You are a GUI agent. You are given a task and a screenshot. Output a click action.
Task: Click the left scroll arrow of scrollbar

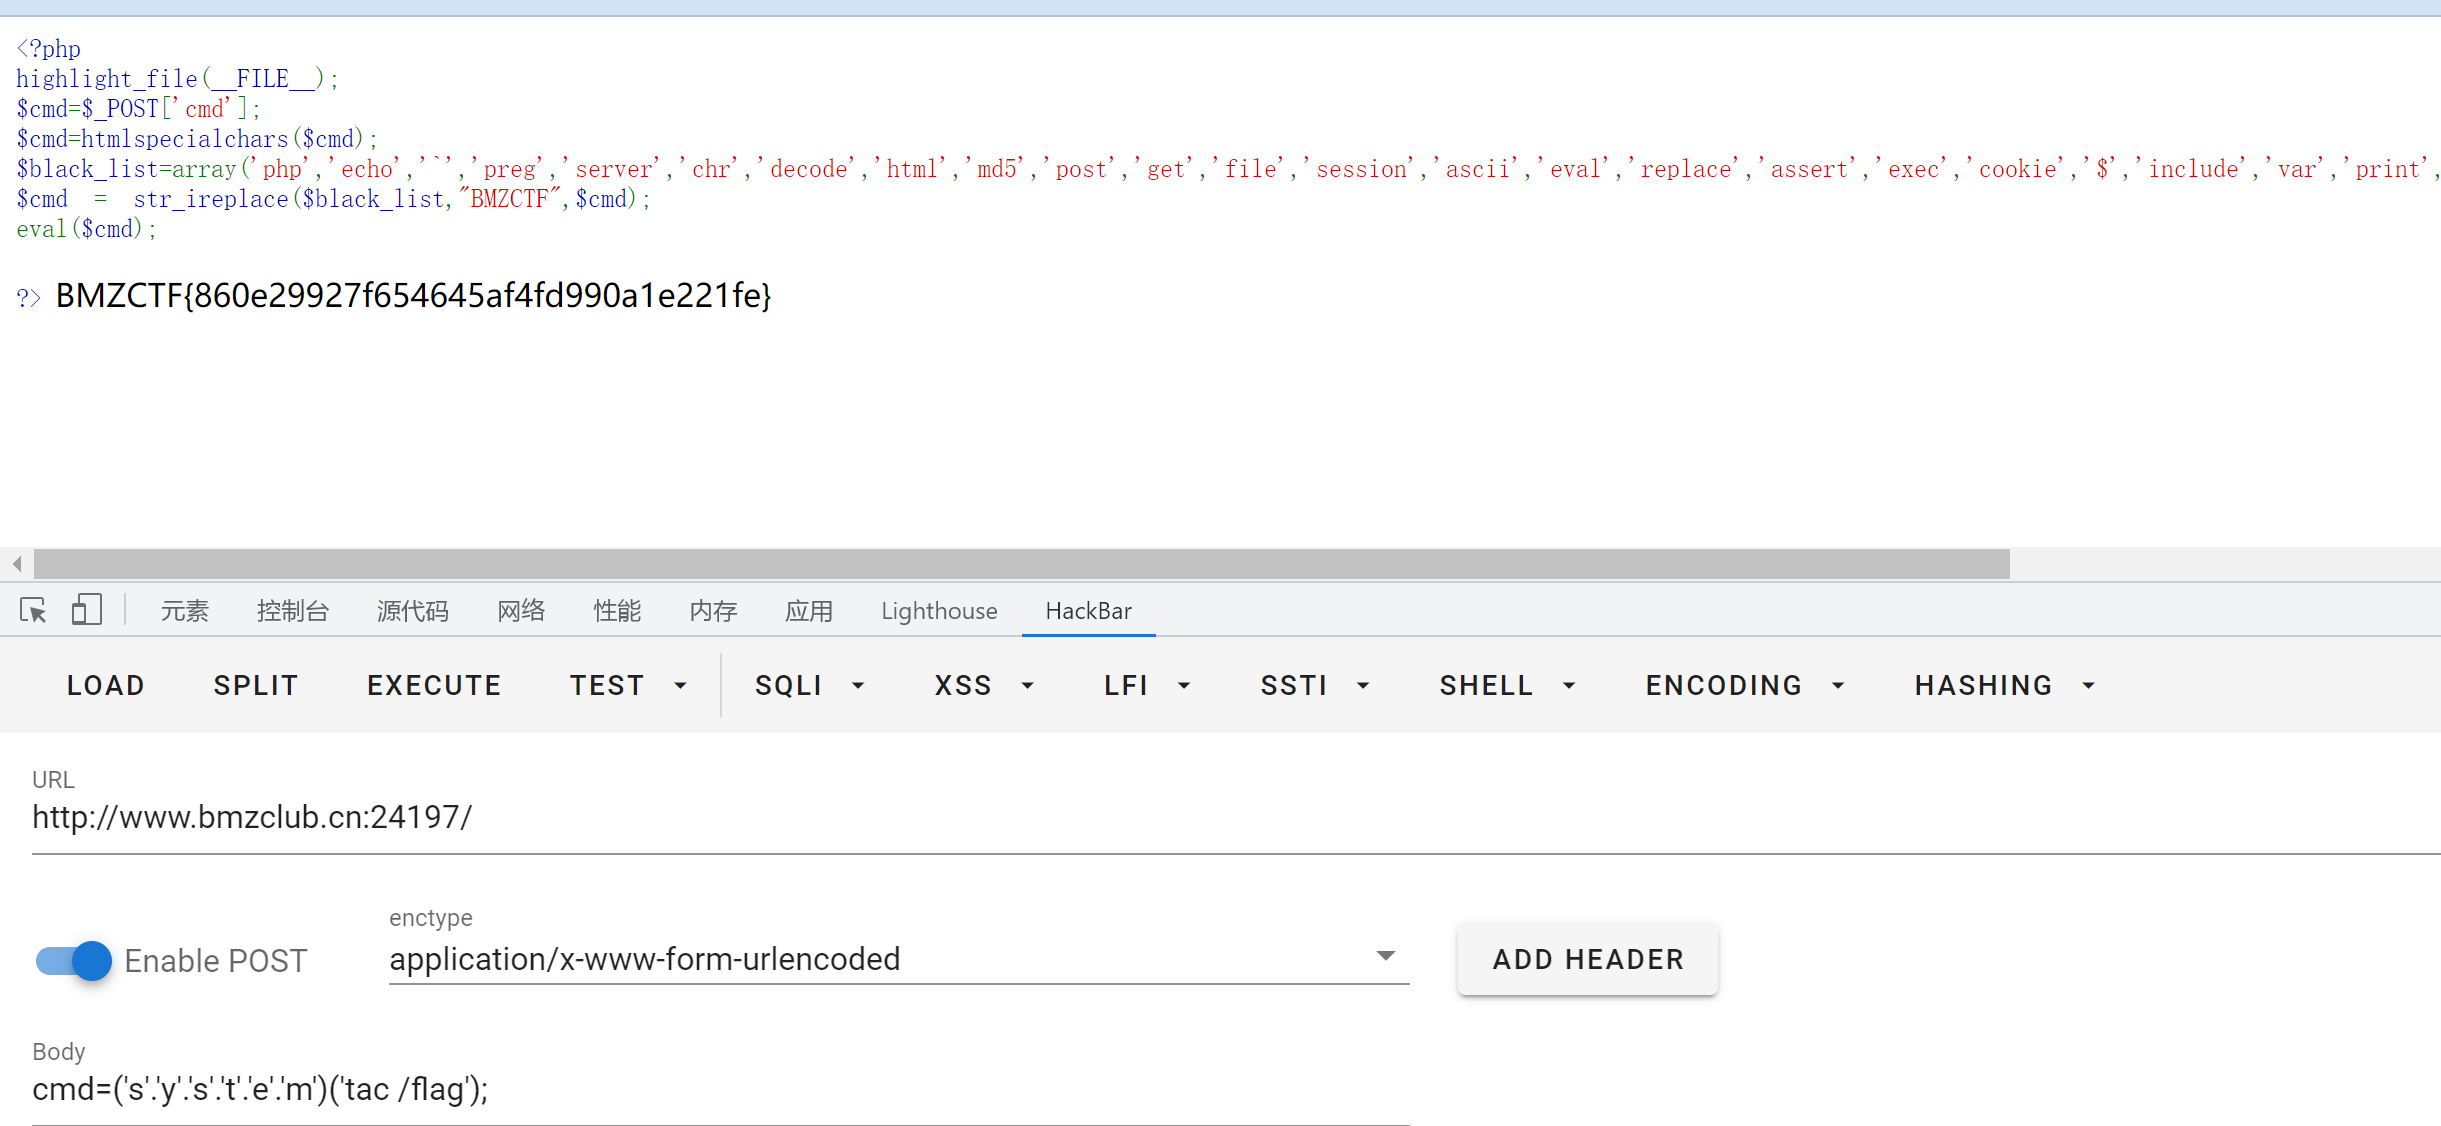point(16,564)
